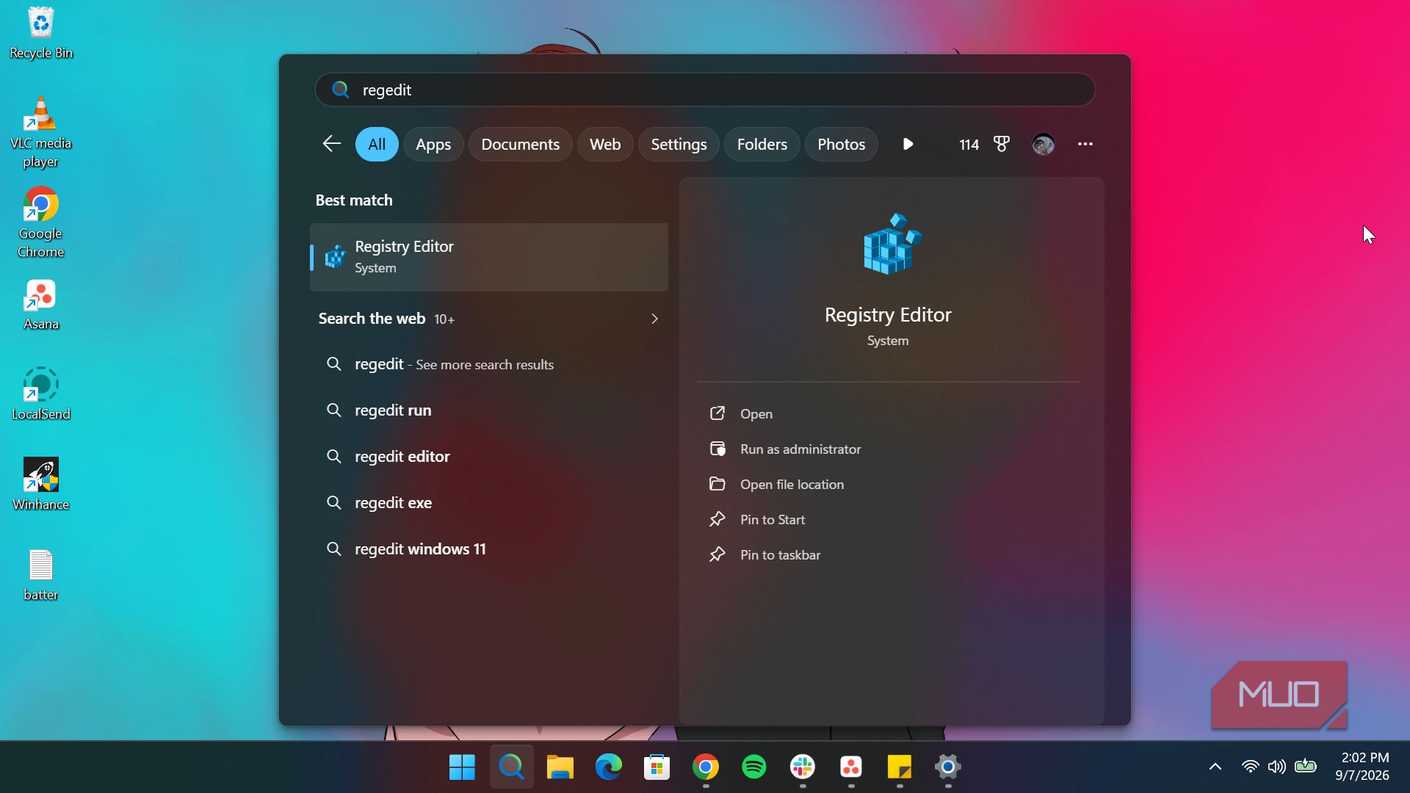Open Slack from the taskbar

802,767
